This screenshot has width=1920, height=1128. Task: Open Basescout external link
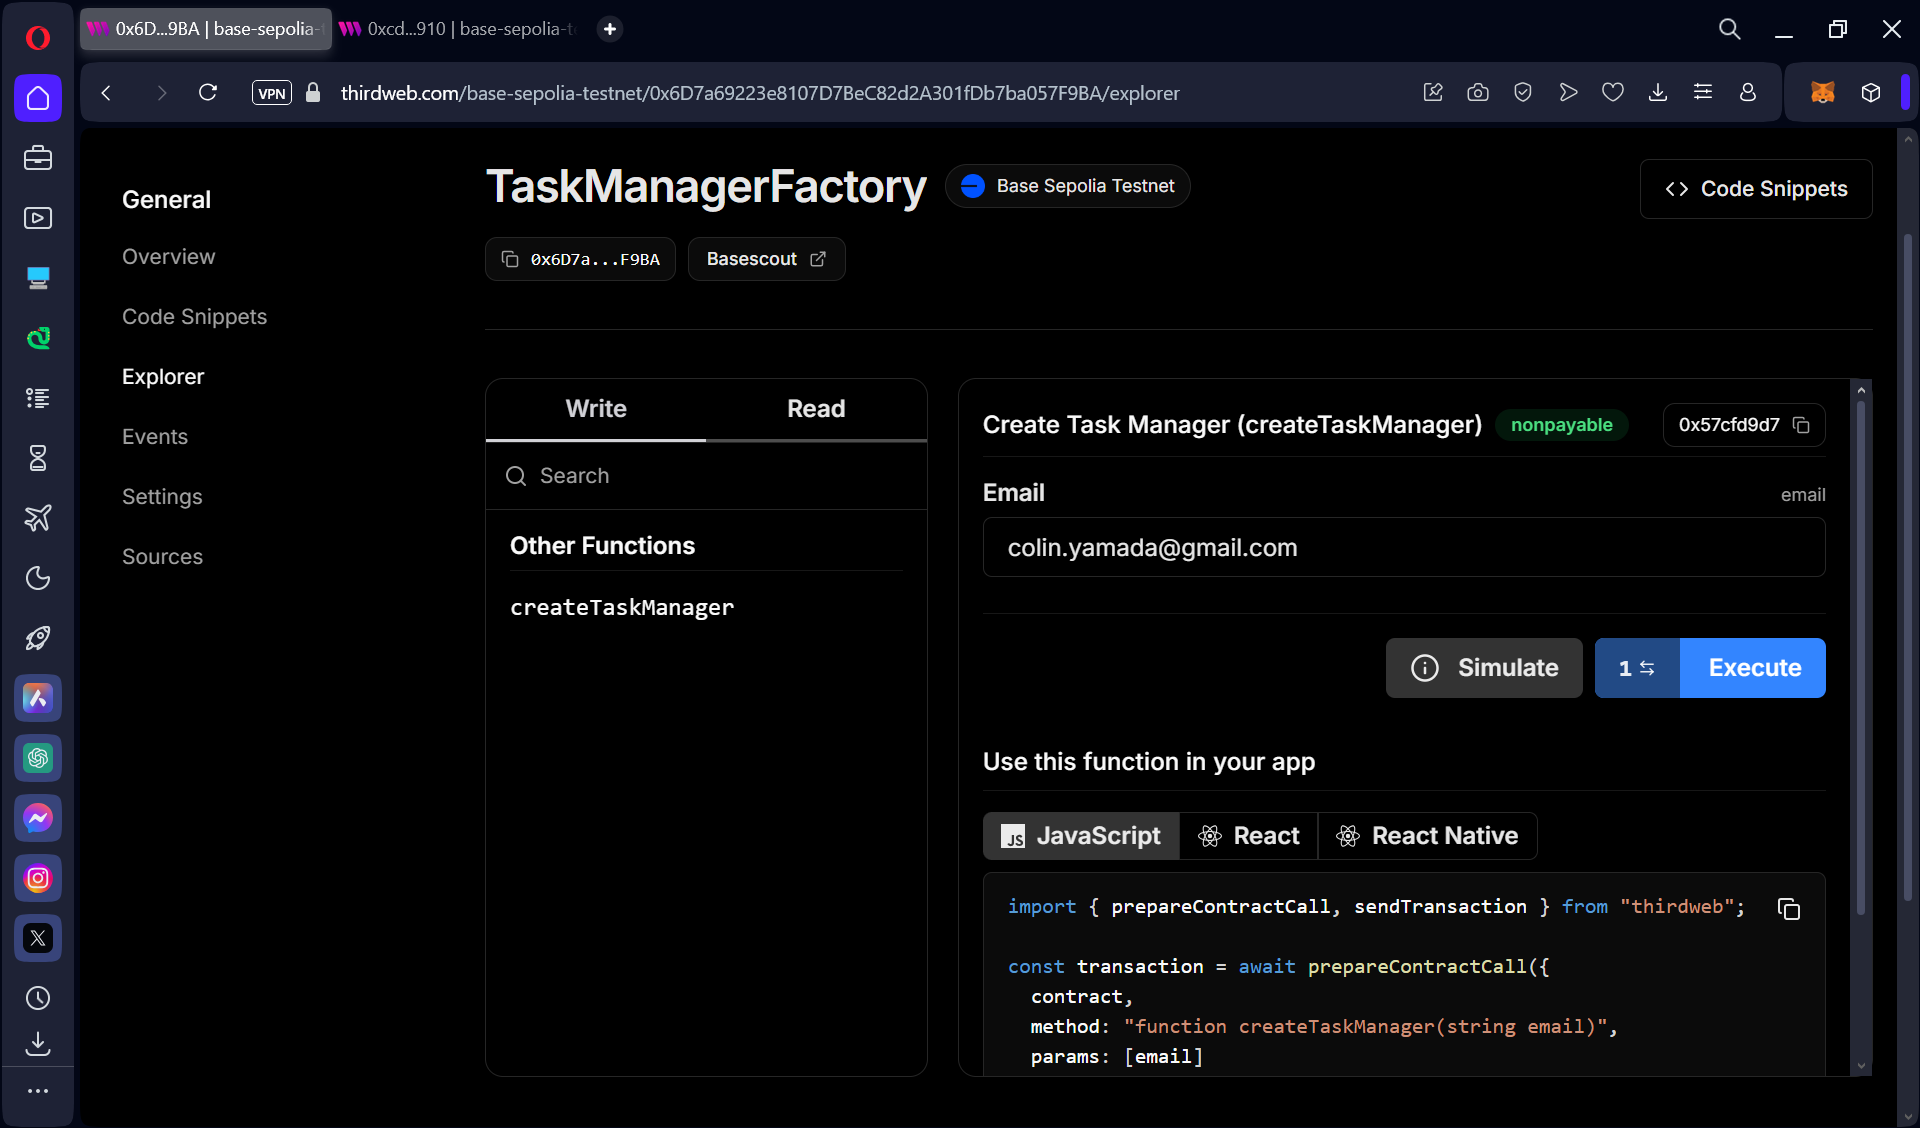(766, 259)
